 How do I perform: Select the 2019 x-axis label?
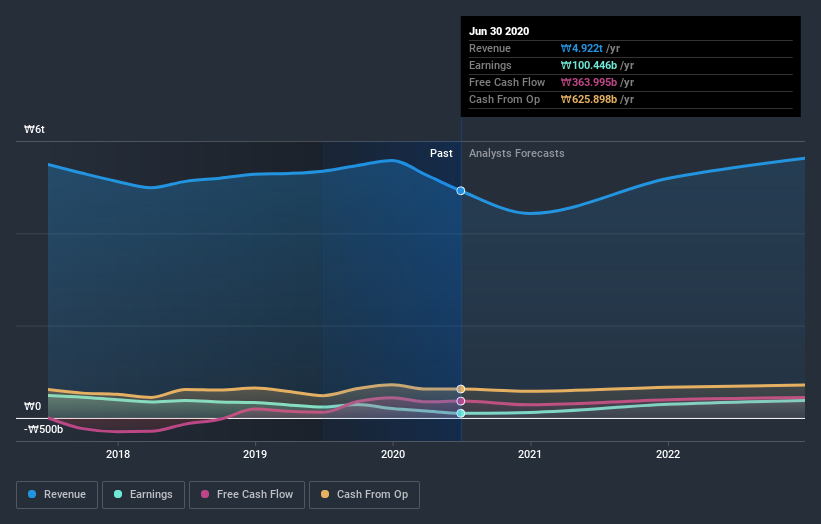pyautogui.click(x=255, y=454)
